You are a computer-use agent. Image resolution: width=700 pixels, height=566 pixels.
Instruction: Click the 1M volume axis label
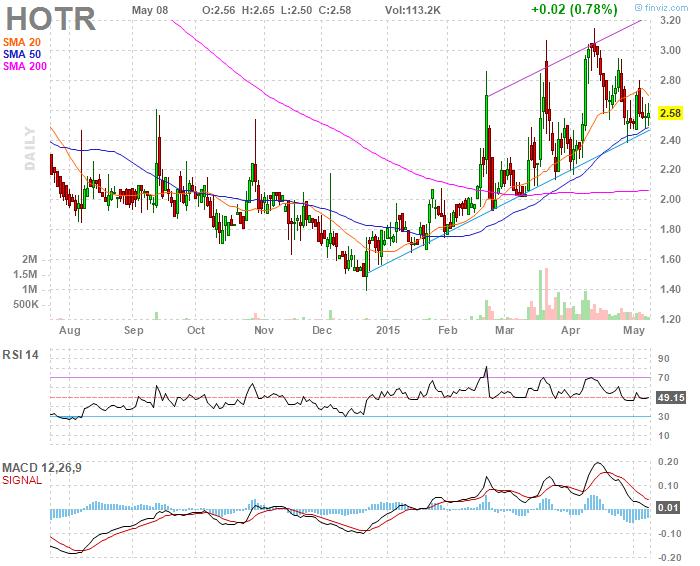(x=30, y=290)
